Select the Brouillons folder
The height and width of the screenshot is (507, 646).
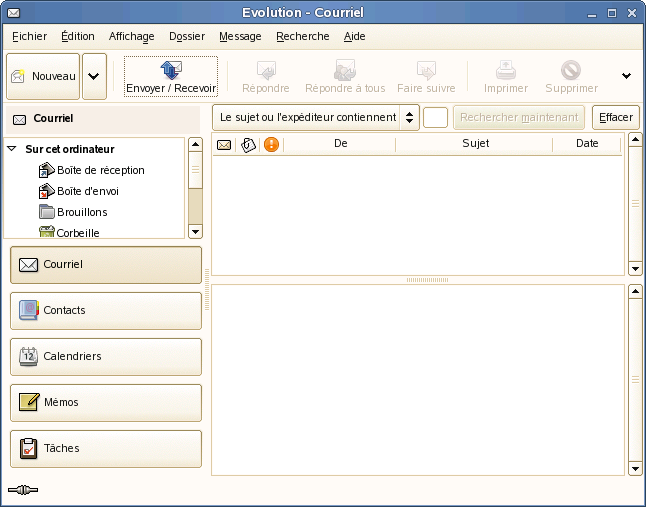(x=82, y=212)
